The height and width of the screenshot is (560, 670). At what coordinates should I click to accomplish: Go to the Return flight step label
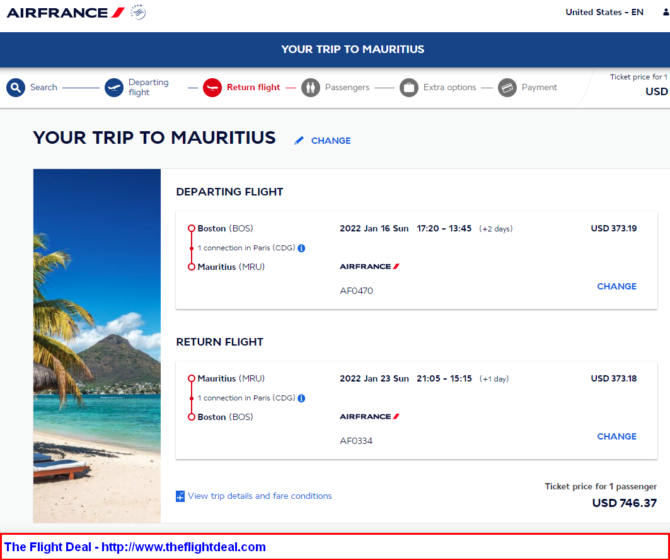(x=253, y=87)
